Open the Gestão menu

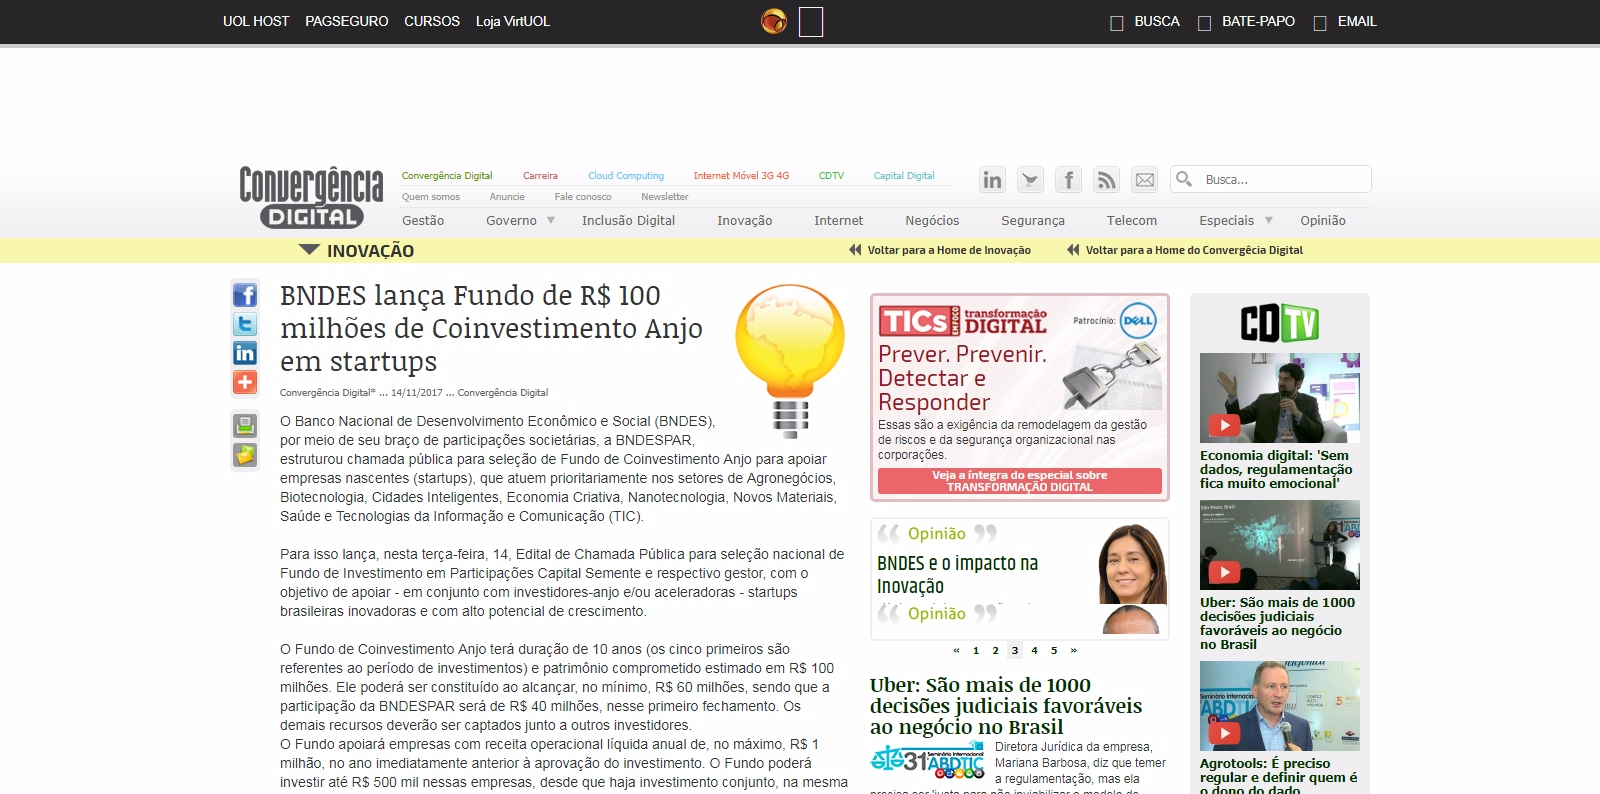tap(423, 221)
